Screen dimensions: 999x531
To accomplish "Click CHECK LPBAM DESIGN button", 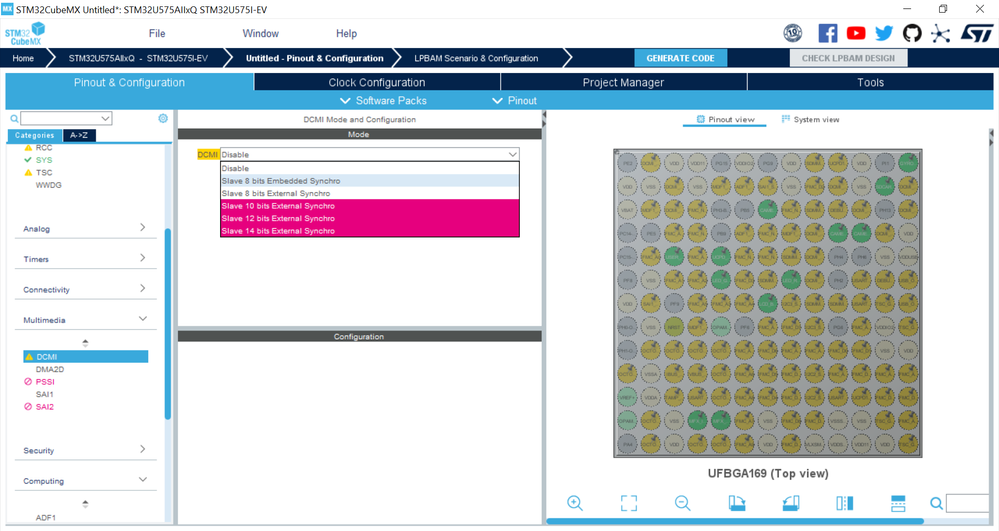I will (x=848, y=58).
